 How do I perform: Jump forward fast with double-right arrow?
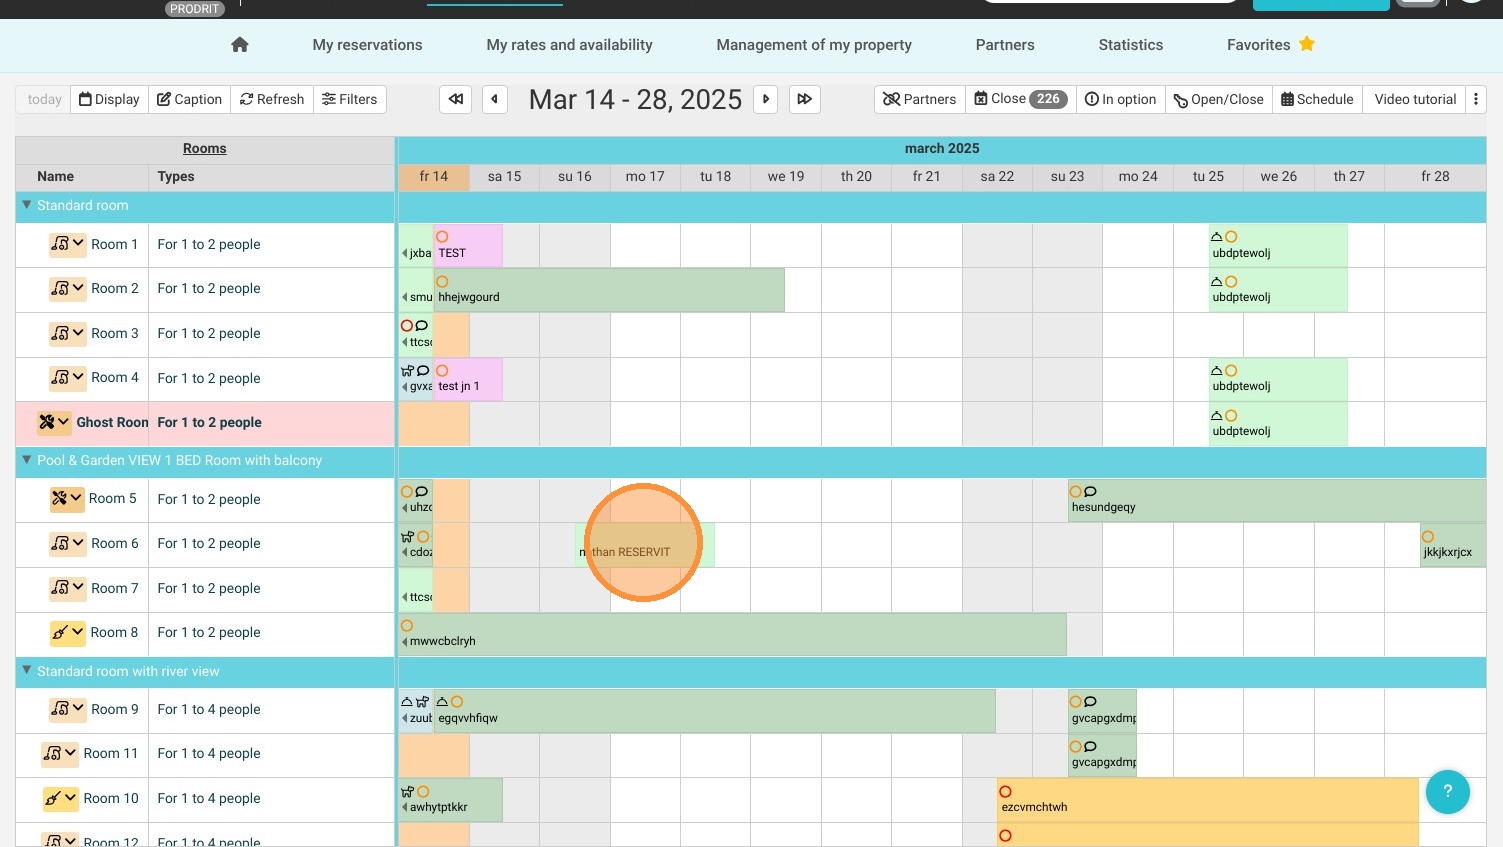pos(805,99)
